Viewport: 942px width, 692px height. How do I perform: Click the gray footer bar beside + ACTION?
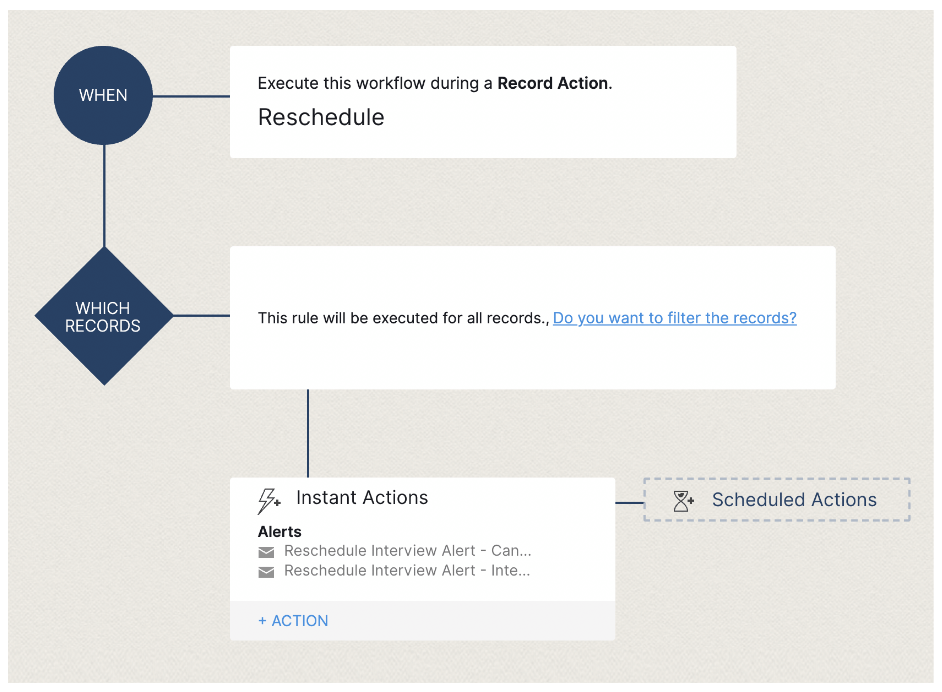[470, 621]
